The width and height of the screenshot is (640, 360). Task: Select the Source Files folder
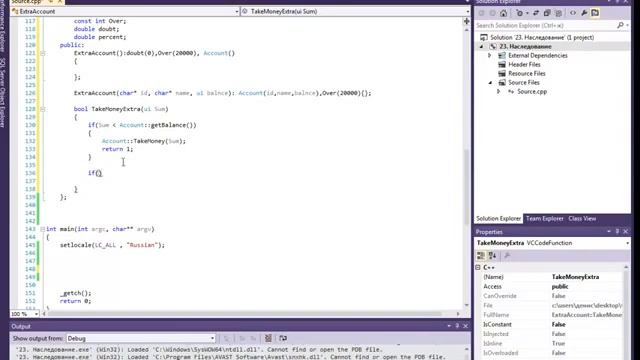[524, 82]
